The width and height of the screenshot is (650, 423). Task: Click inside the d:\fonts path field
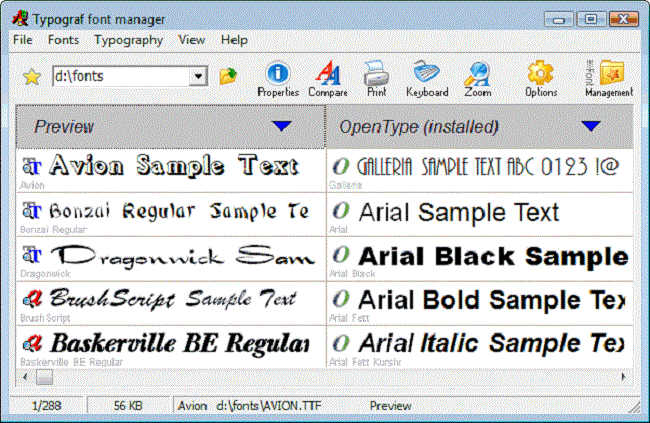pos(121,76)
